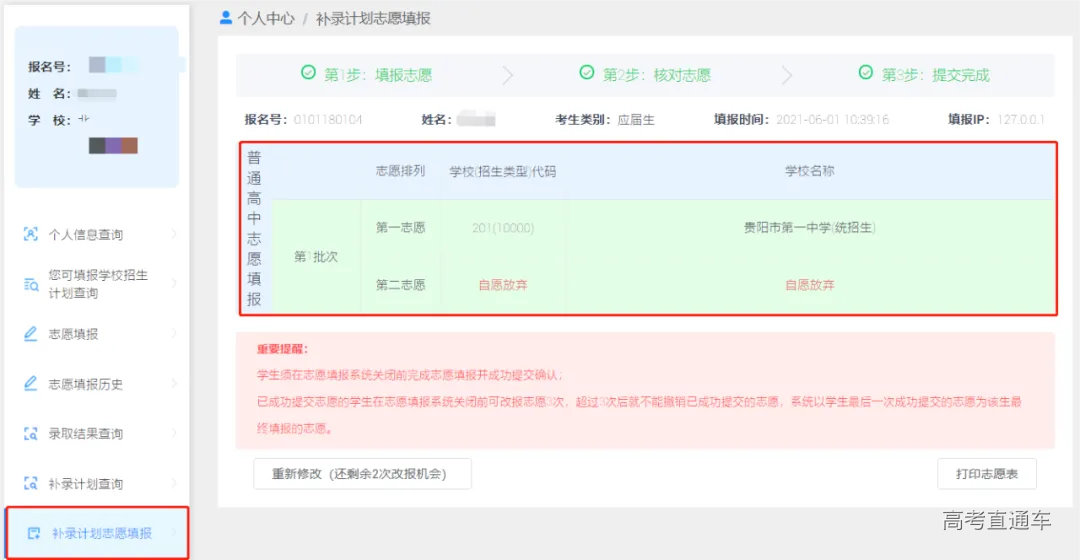Expand the 志愿填报 menu chevron

coord(174,333)
